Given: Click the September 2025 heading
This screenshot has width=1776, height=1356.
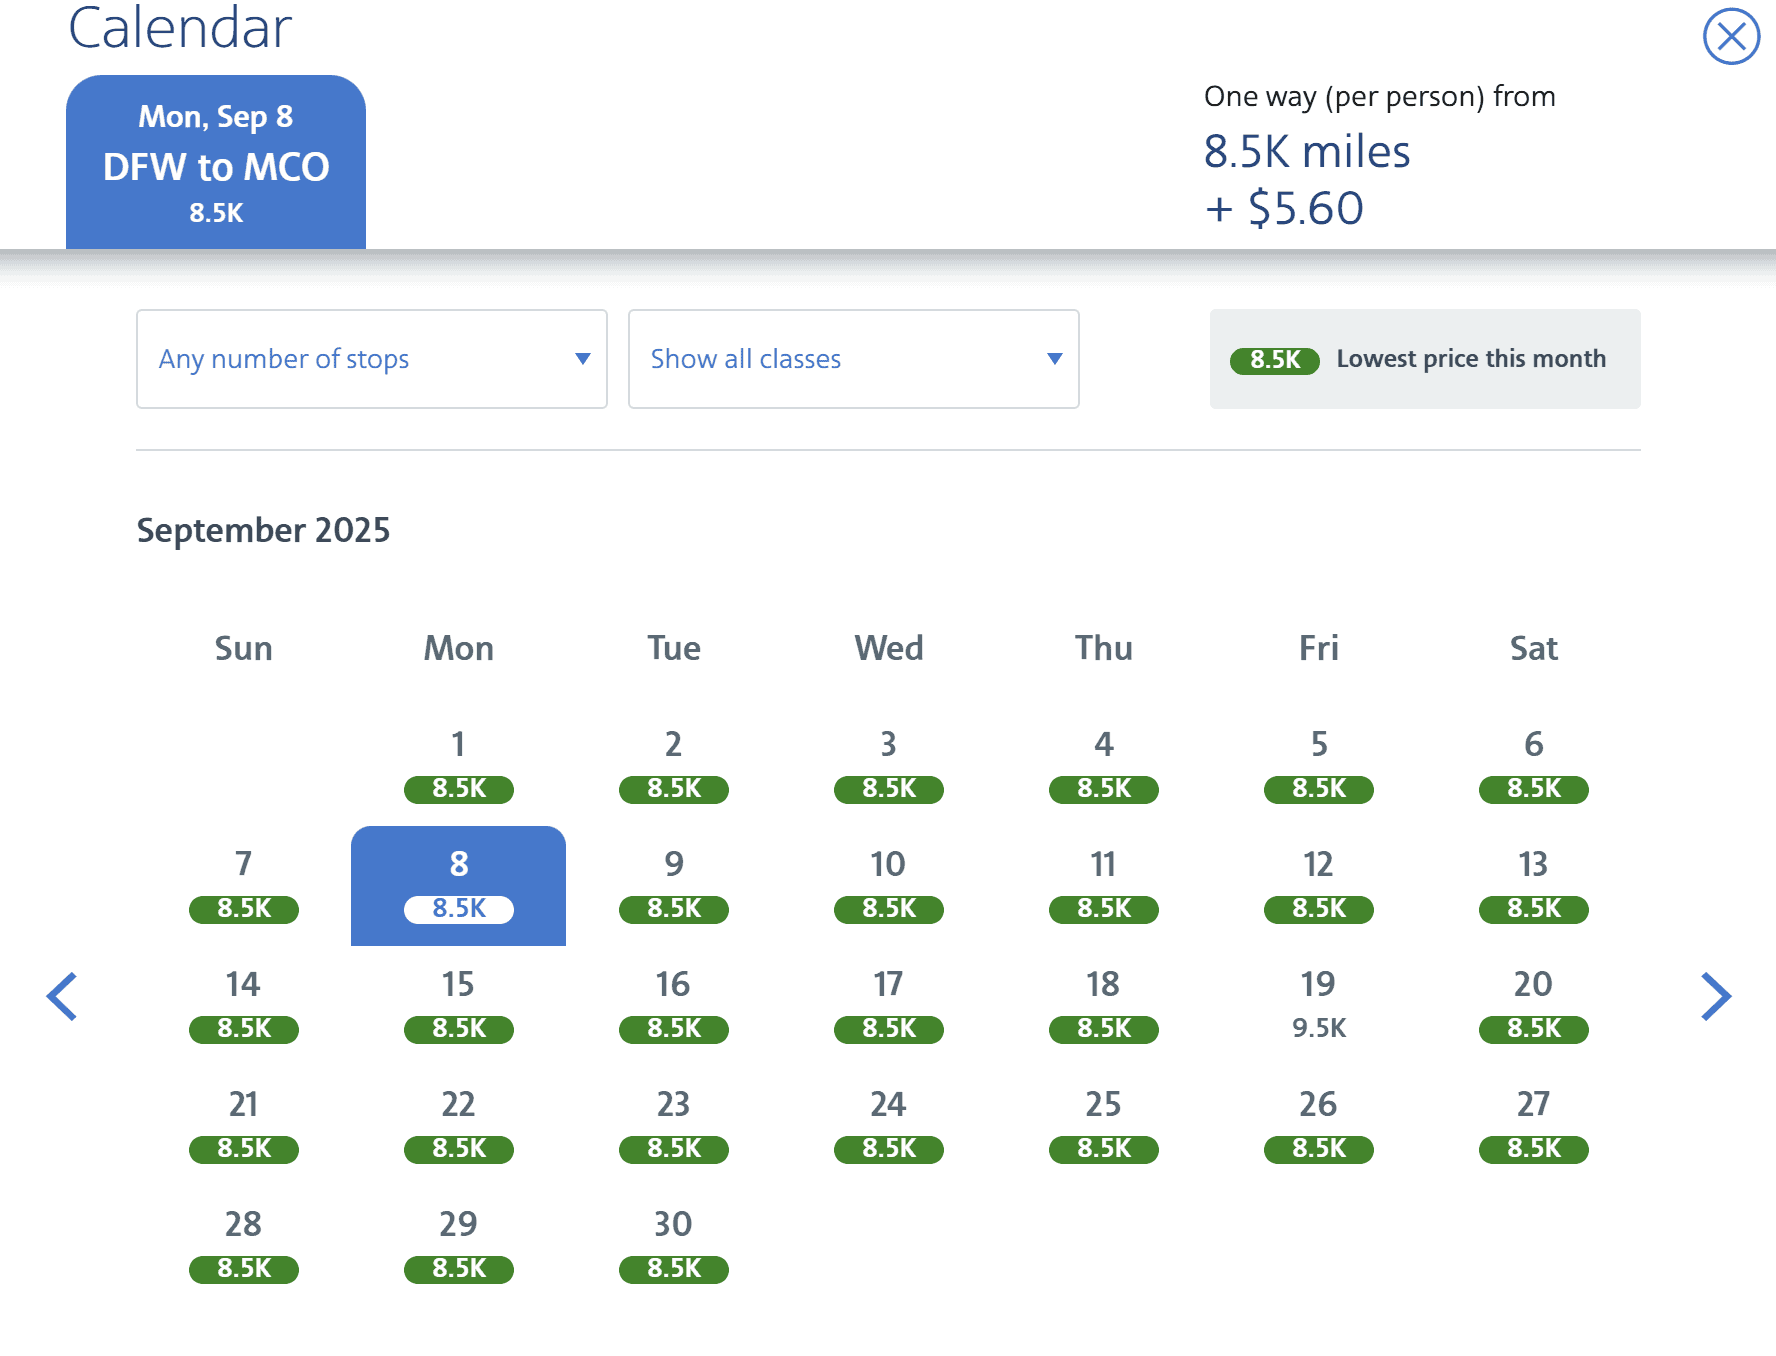Looking at the screenshot, I should [x=264, y=530].
